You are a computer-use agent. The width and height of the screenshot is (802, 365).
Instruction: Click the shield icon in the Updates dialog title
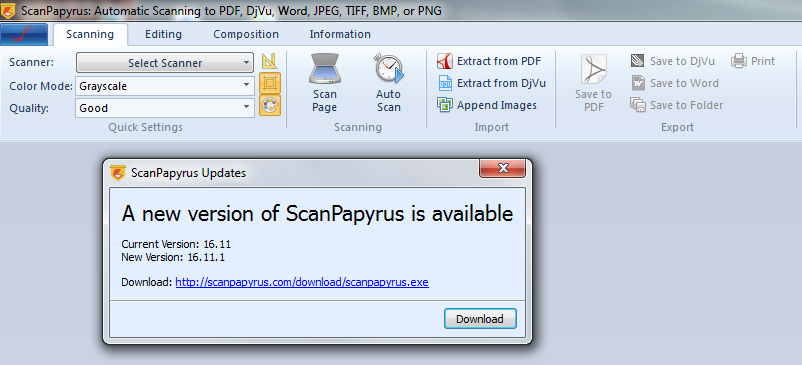pyautogui.click(x=118, y=173)
